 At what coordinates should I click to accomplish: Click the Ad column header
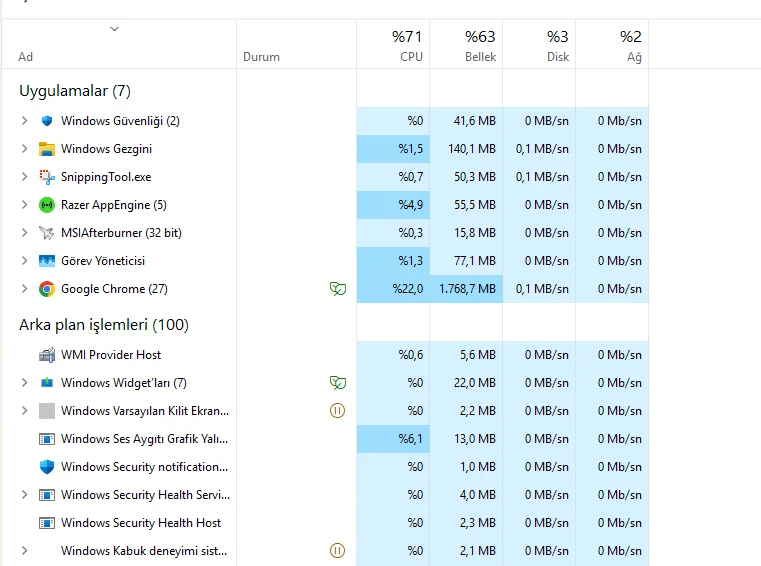(119, 45)
